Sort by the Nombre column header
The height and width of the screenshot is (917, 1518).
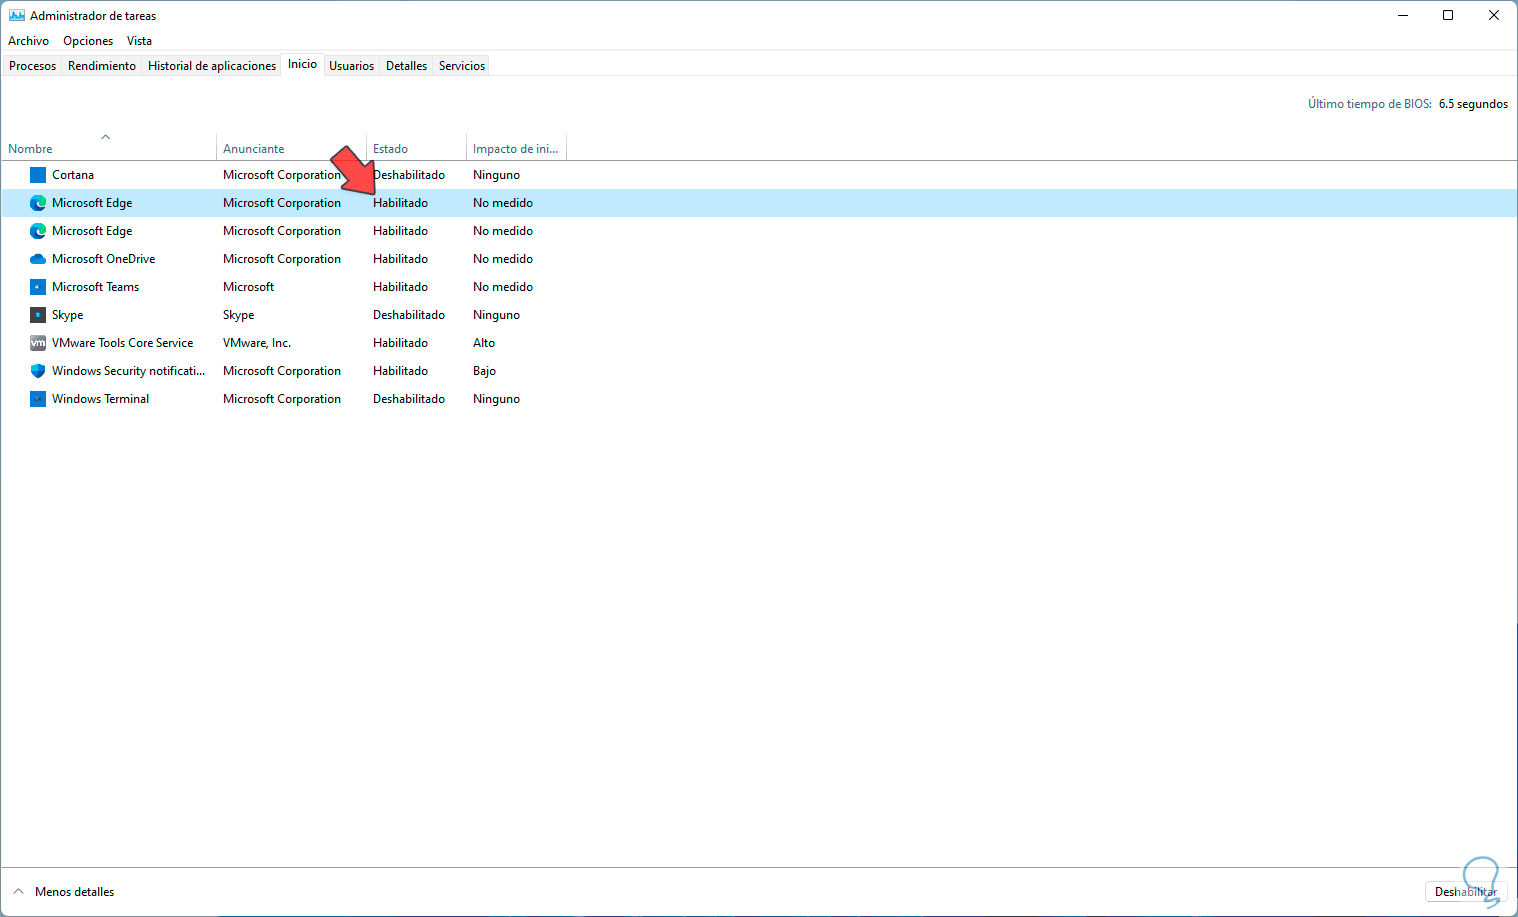tap(108, 148)
